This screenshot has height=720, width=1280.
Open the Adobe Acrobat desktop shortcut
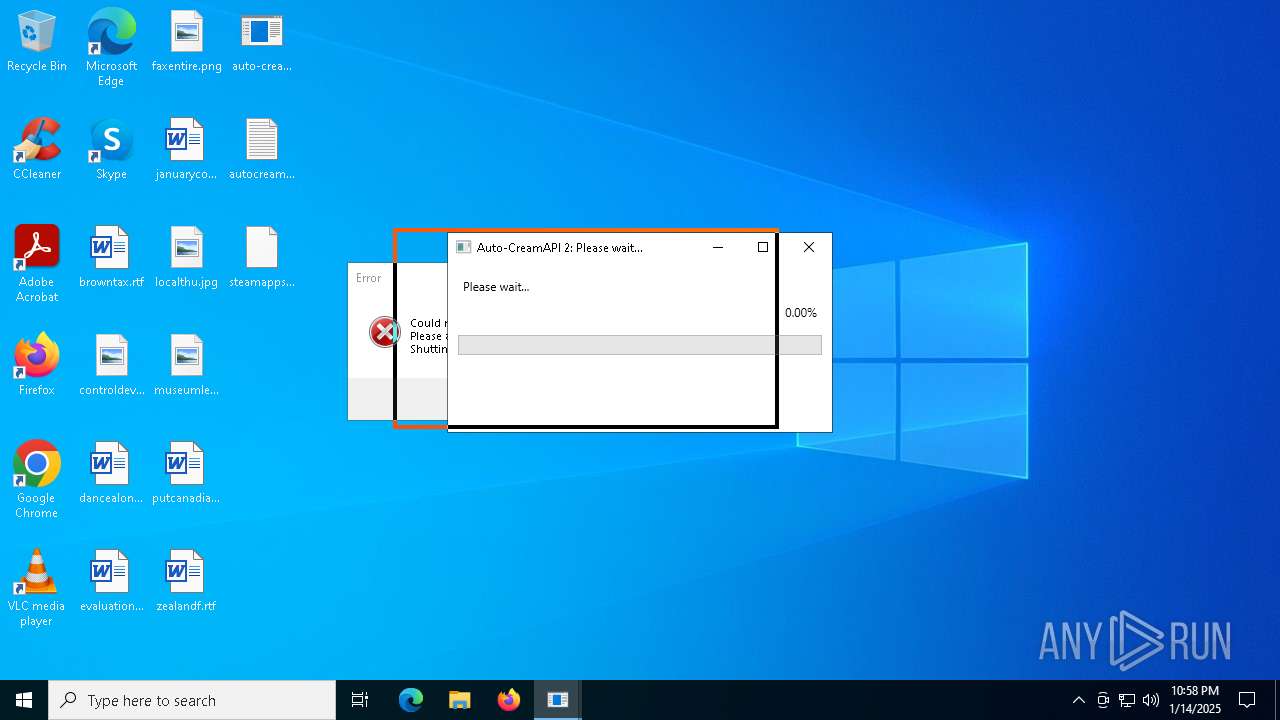37,264
